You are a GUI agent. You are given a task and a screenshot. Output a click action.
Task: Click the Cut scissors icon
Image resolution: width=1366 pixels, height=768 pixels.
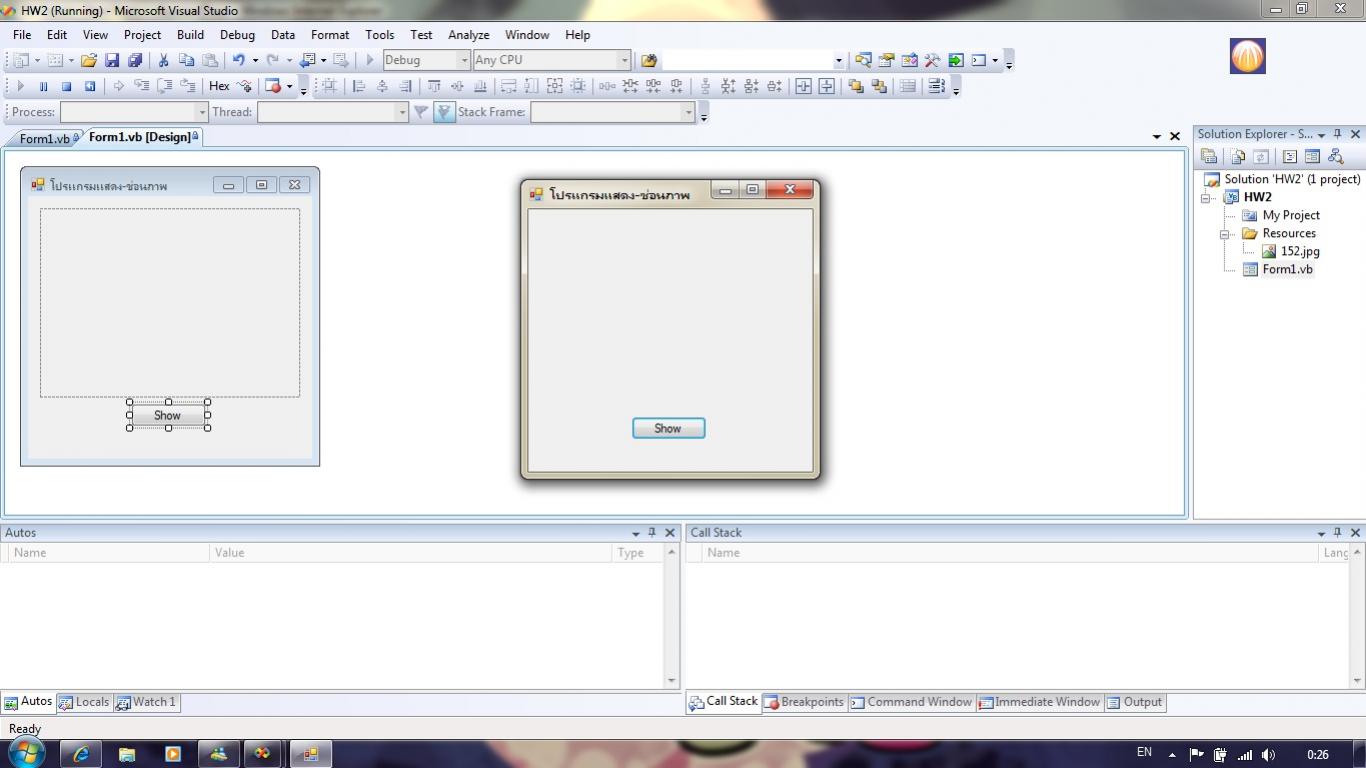coord(163,60)
